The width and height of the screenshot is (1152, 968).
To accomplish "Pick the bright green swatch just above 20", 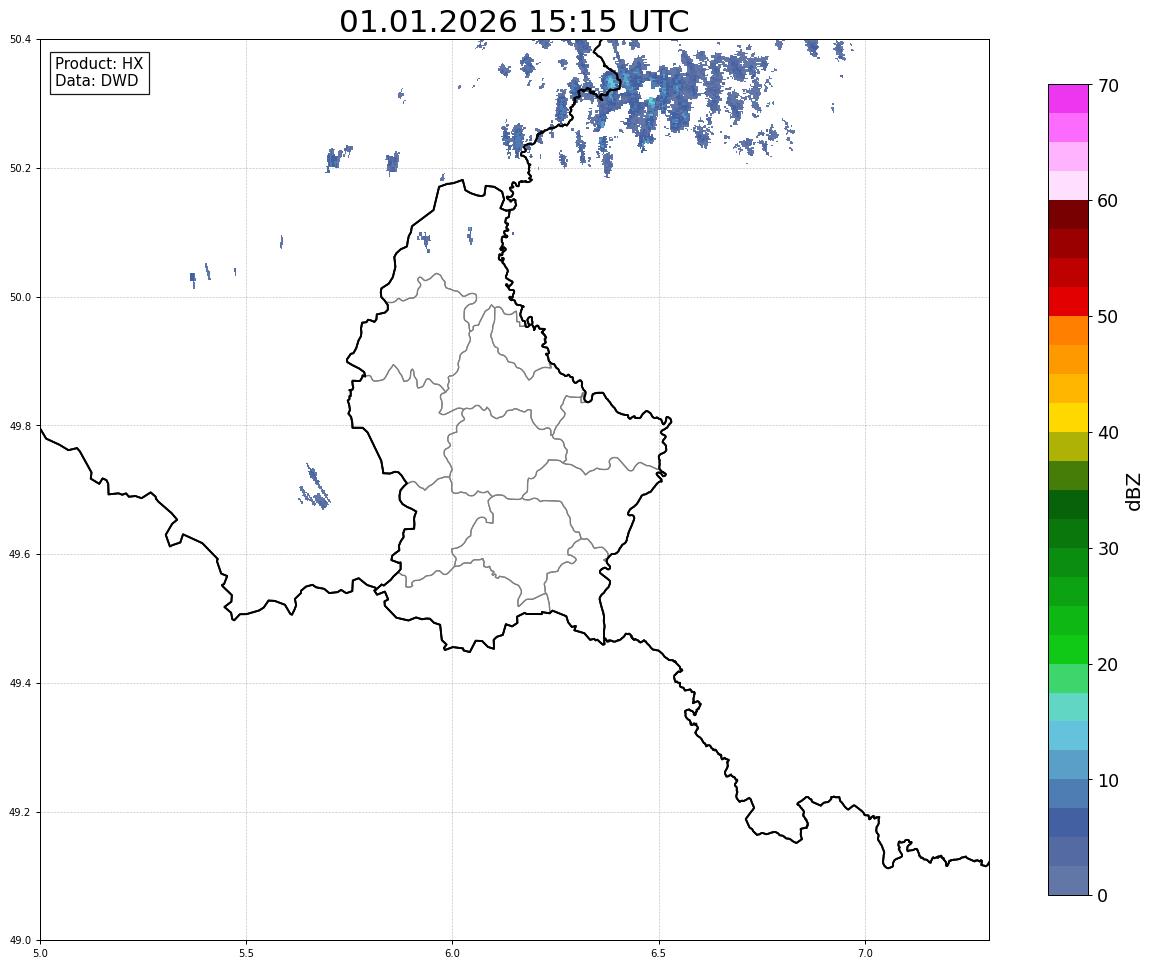I will click(1068, 649).
